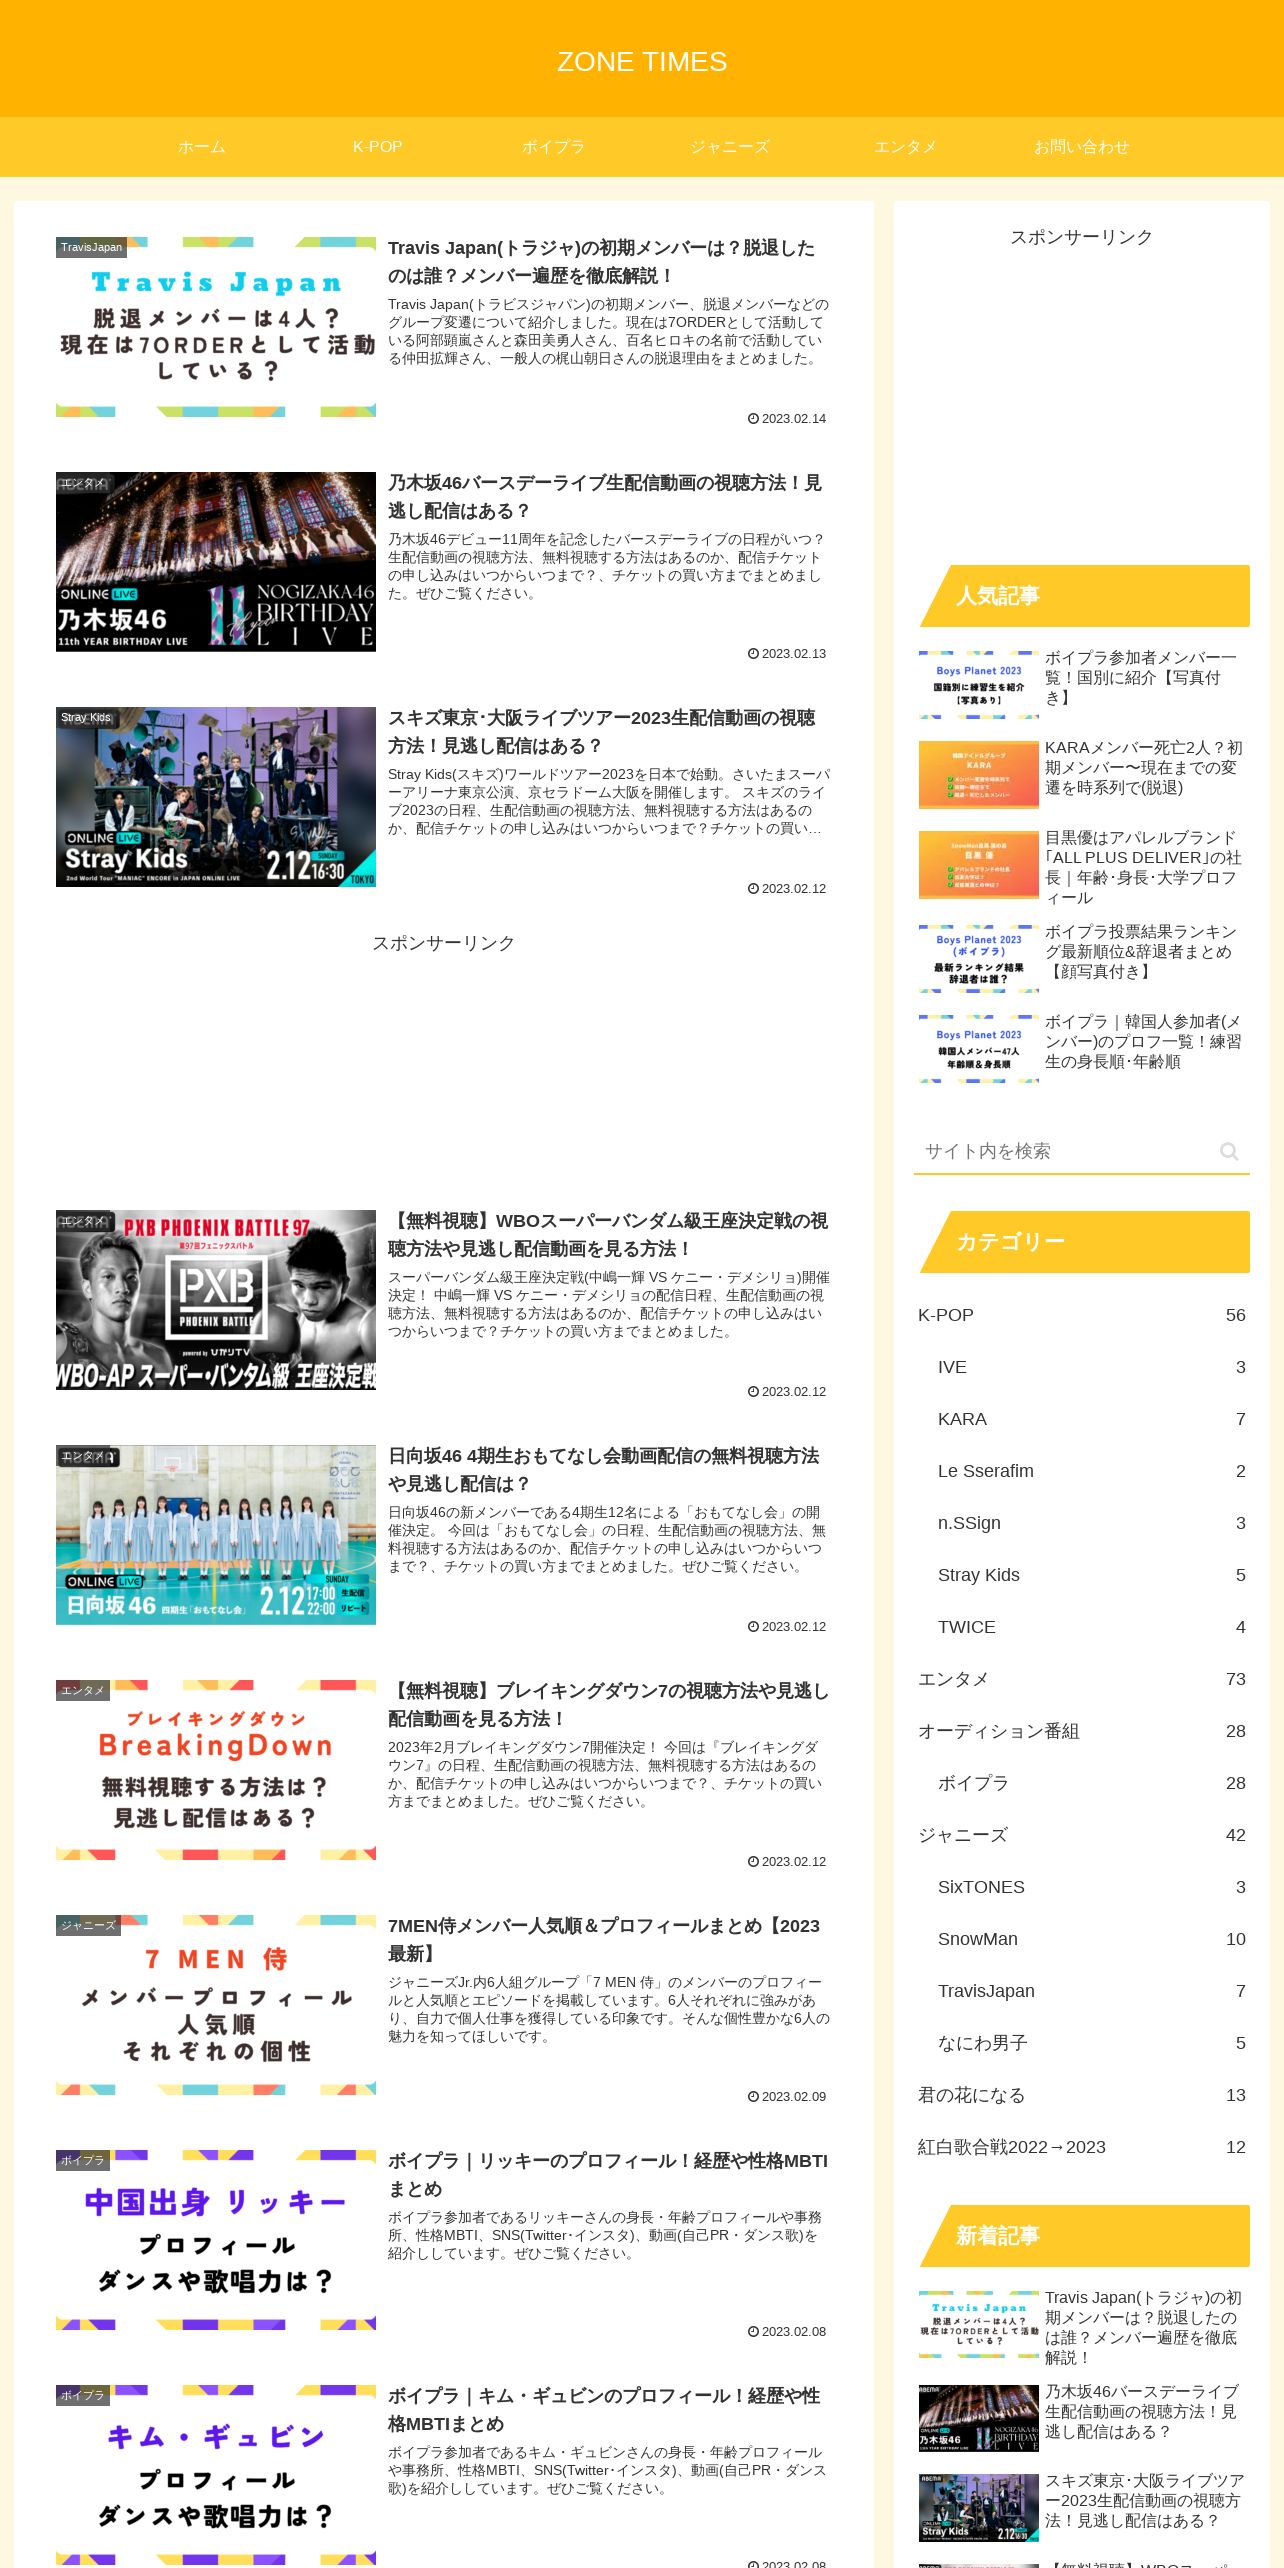Click the search magnifier icon in sidebar

coord(1229,1151)
